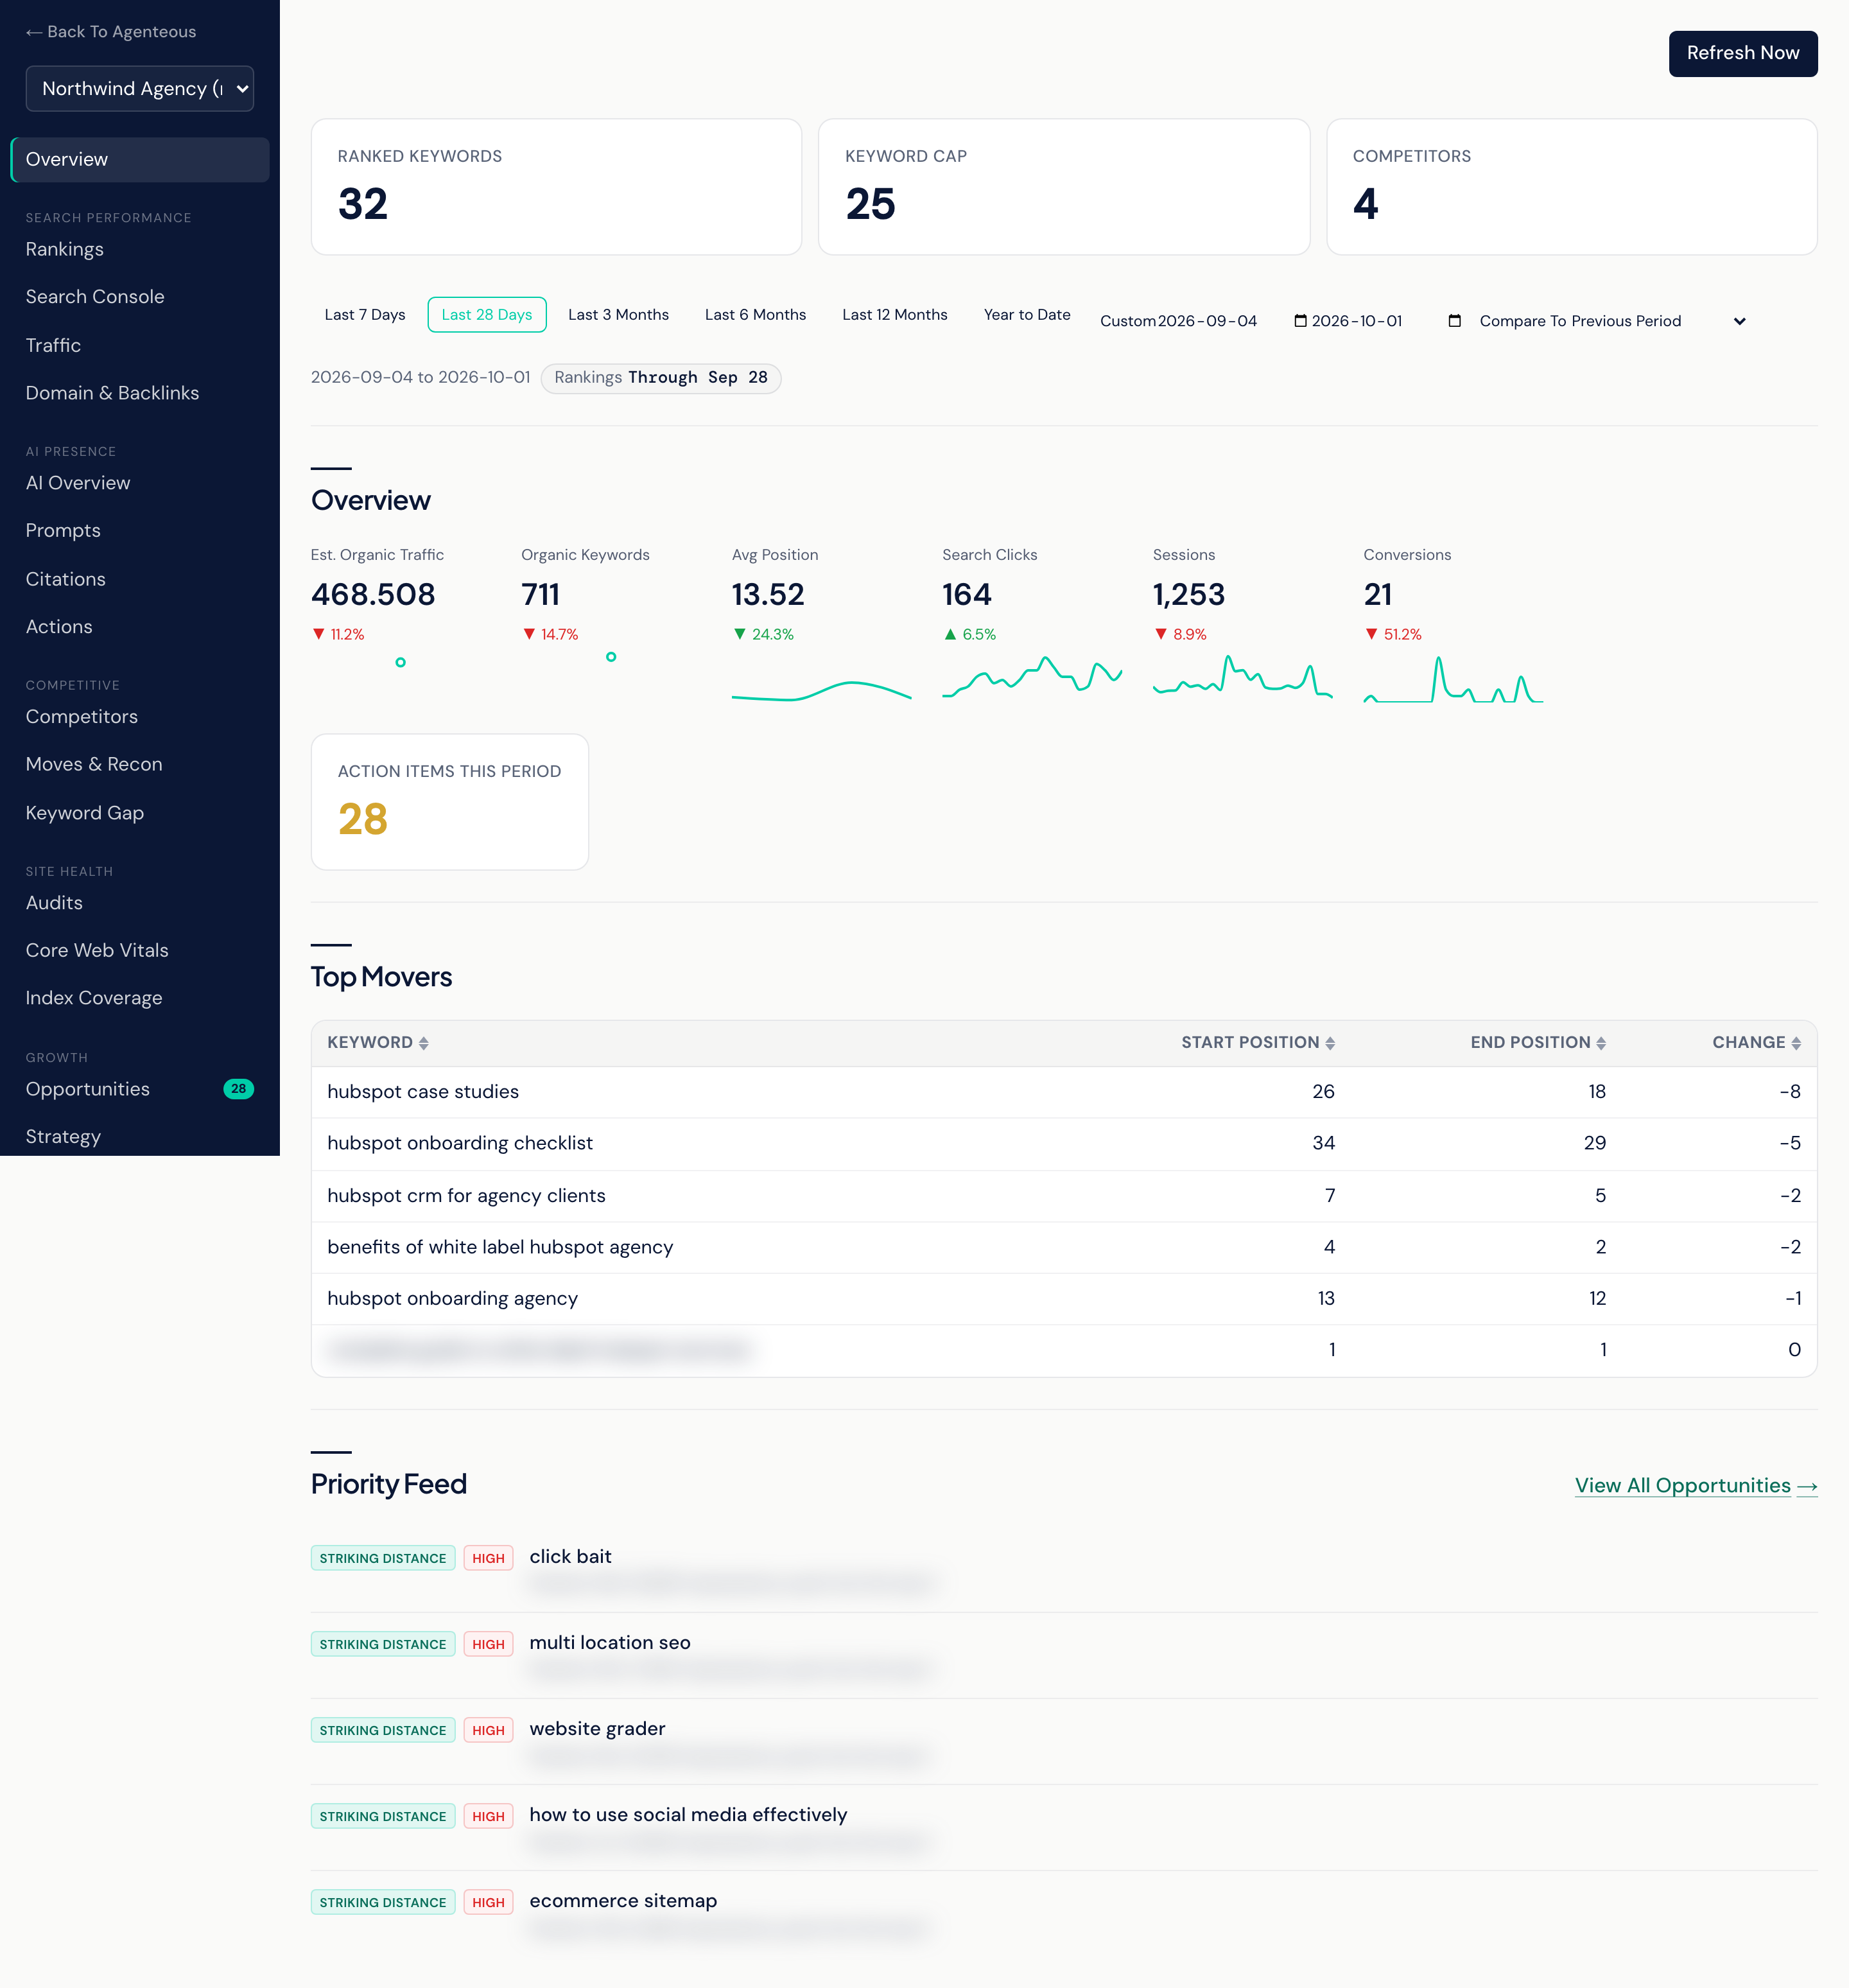
Task: Switch to Last 3 Months range
Action: coord(618,314)
